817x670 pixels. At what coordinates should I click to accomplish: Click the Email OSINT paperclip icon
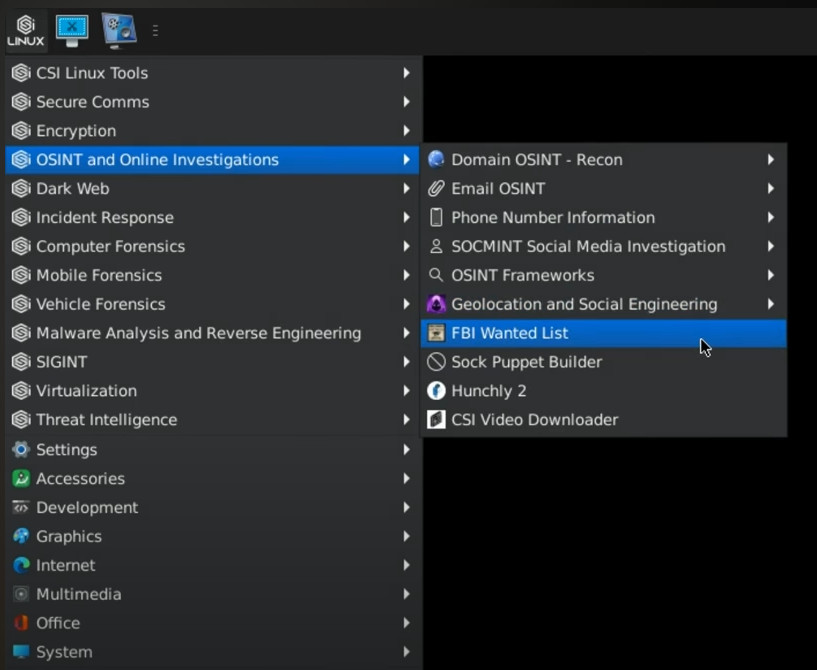[x=436, y=188]
